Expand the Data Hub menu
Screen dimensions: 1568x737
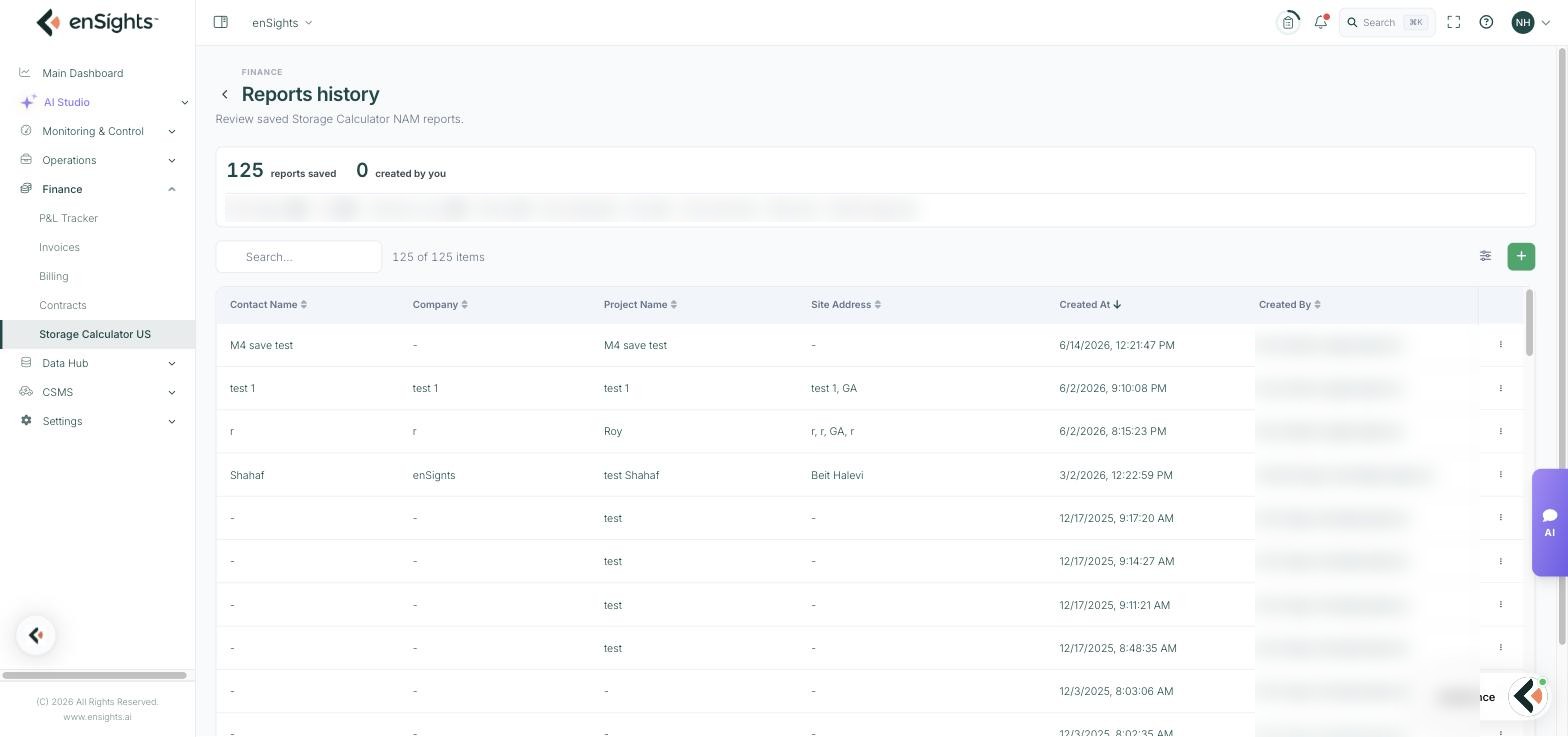98,363
